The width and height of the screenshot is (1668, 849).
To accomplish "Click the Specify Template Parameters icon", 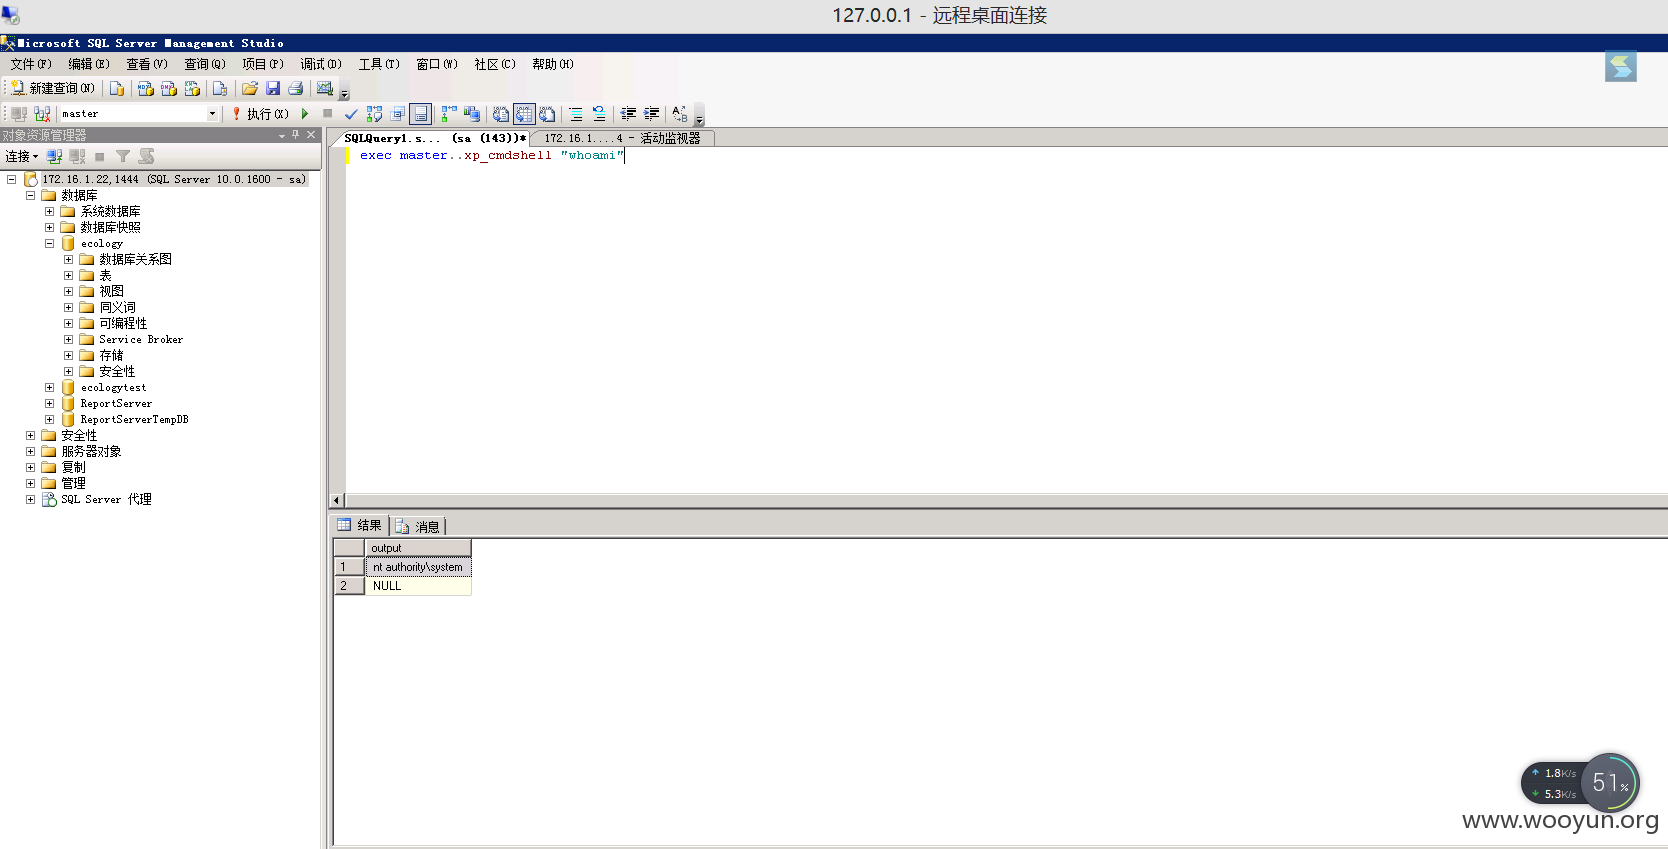I will (680, 114).
